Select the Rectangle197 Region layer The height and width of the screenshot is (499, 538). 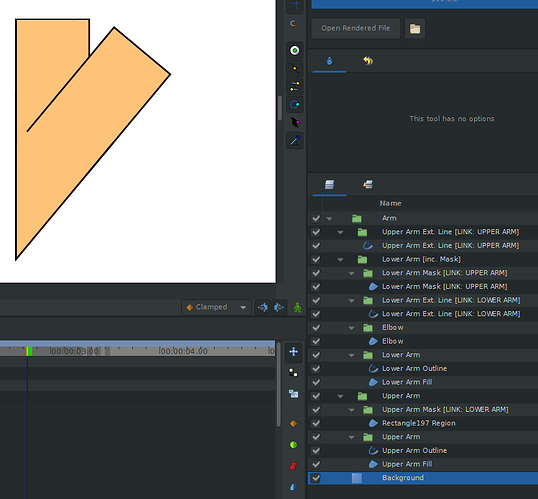419,423
